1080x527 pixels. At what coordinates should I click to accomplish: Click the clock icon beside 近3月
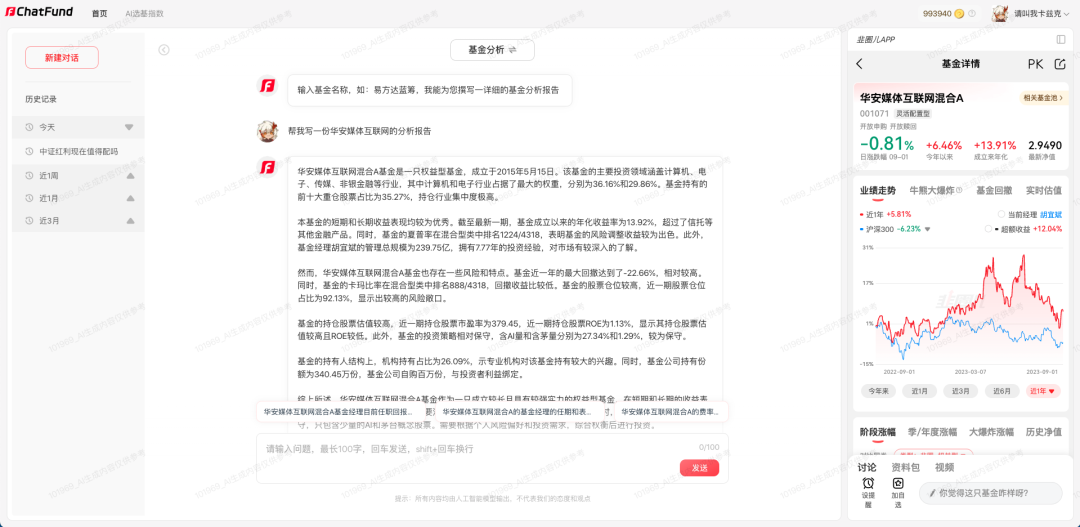[29, 221]
